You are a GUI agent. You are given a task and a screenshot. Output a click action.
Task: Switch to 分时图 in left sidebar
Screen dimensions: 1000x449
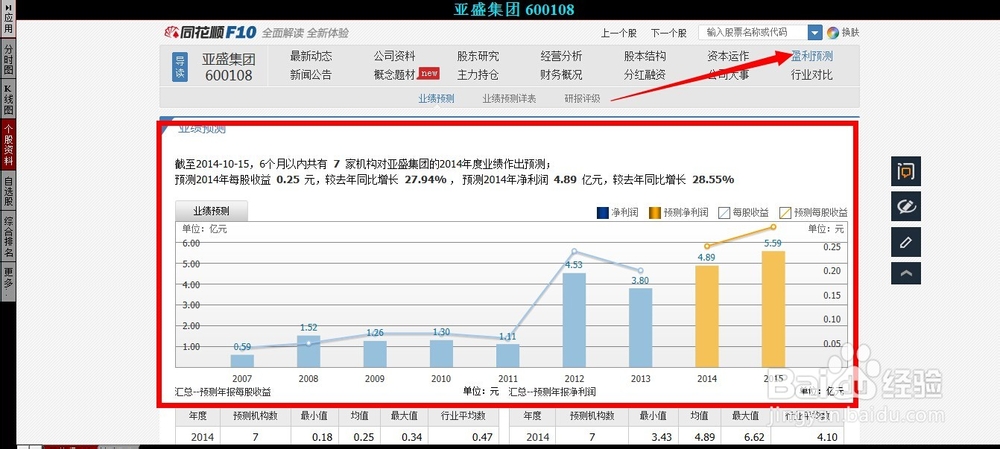click(8, 59)
